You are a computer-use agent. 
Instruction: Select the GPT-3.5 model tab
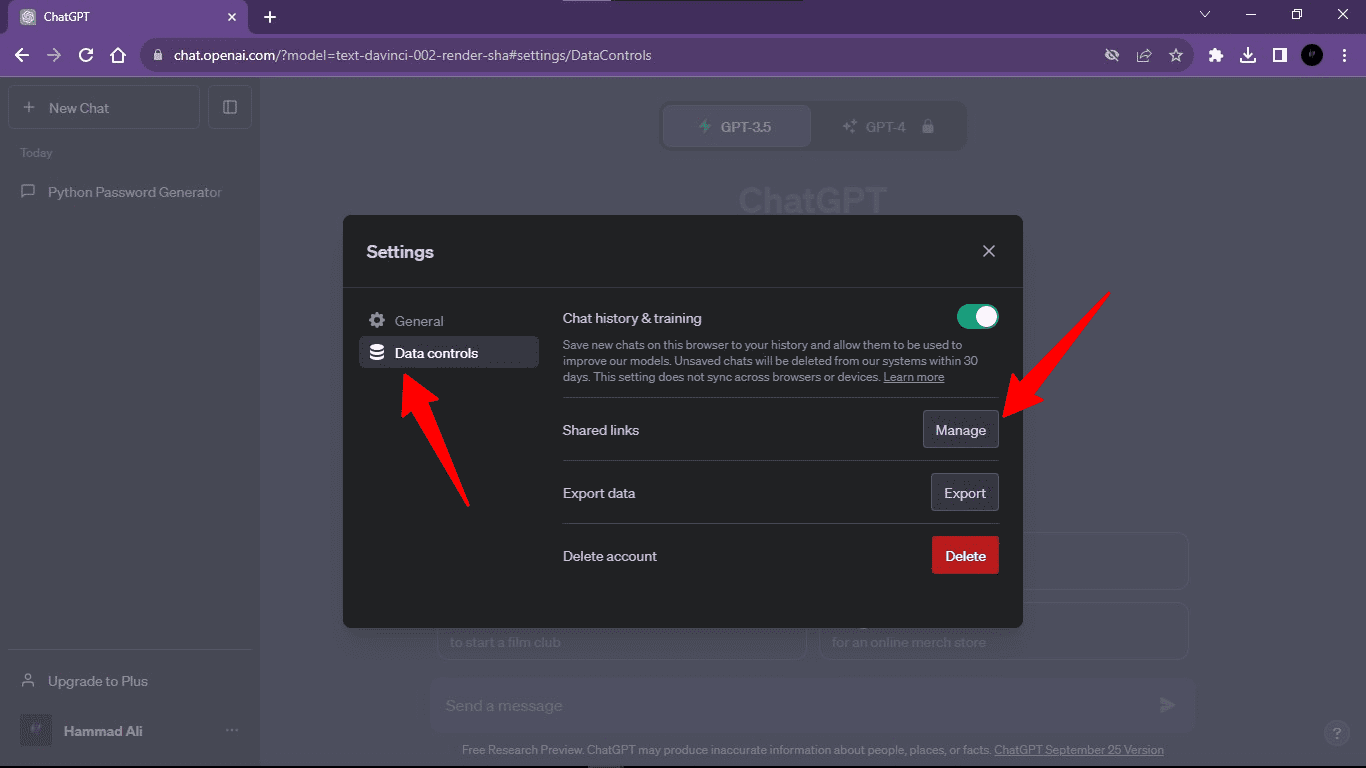point(737,127)
